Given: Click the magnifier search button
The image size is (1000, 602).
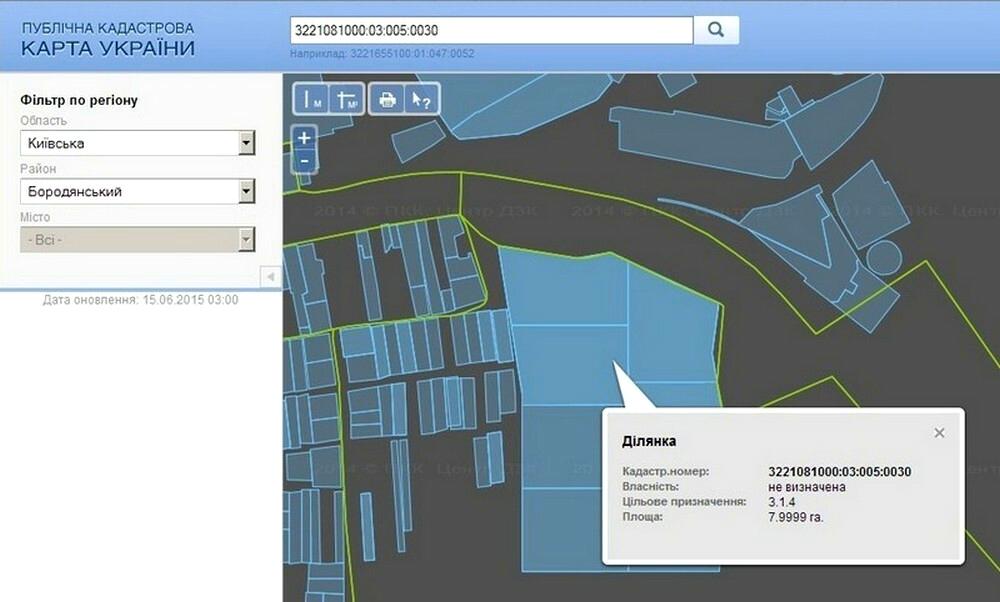Looking at the screenshot, I should coord(716,30).
